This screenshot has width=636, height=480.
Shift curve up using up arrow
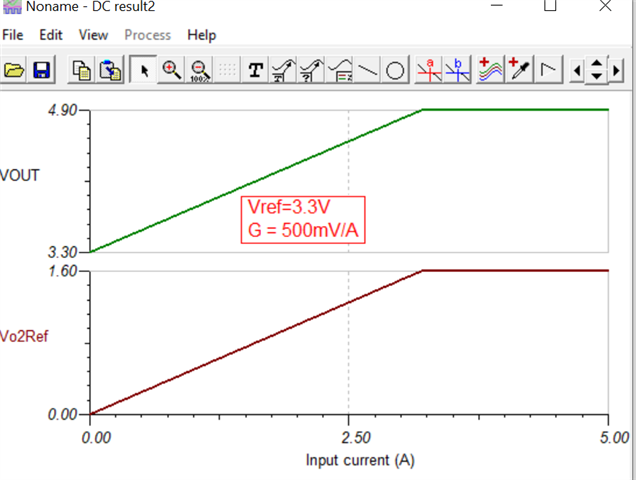[x=597, y=63]
